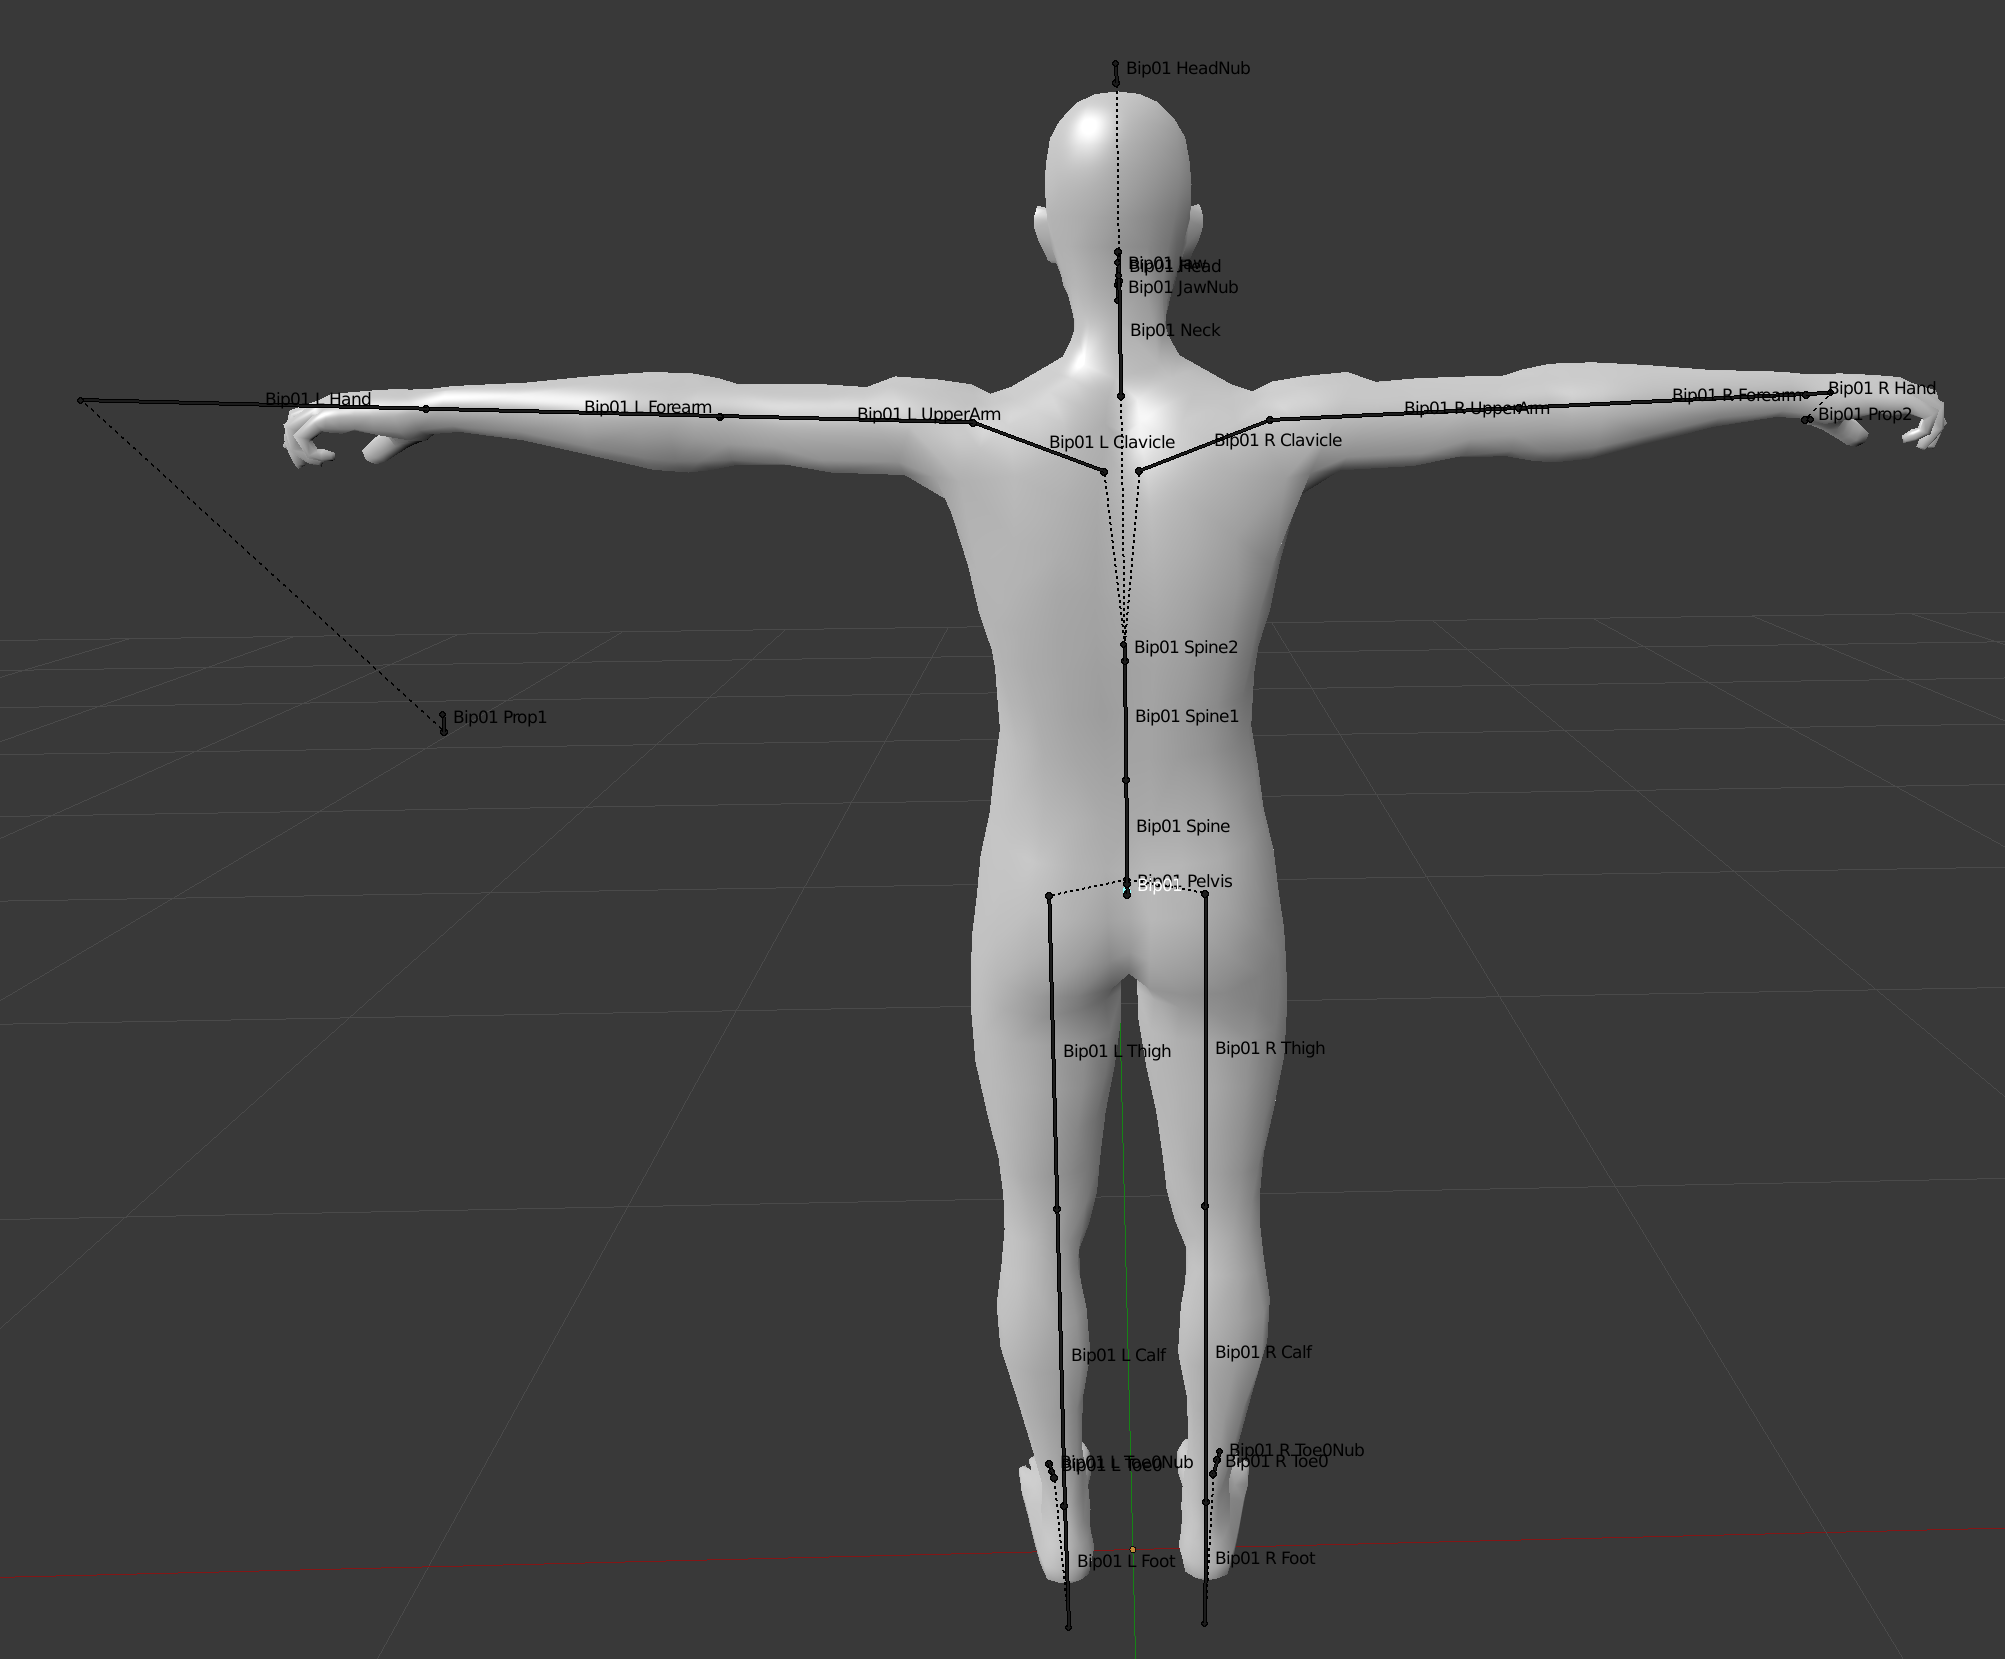The height and width of the screenshot is (1659, 2005).
Task: Select the Bip01 R Clavicle bone label
Action: 1278,440
